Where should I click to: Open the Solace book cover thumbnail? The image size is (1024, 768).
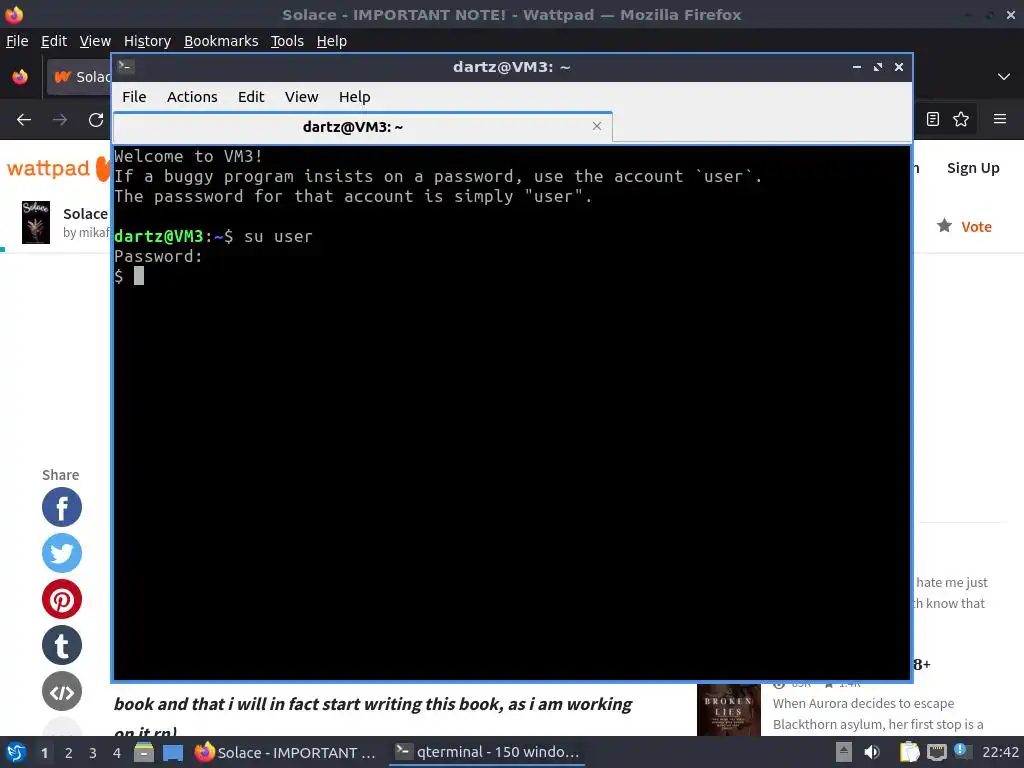click(36, 222)
